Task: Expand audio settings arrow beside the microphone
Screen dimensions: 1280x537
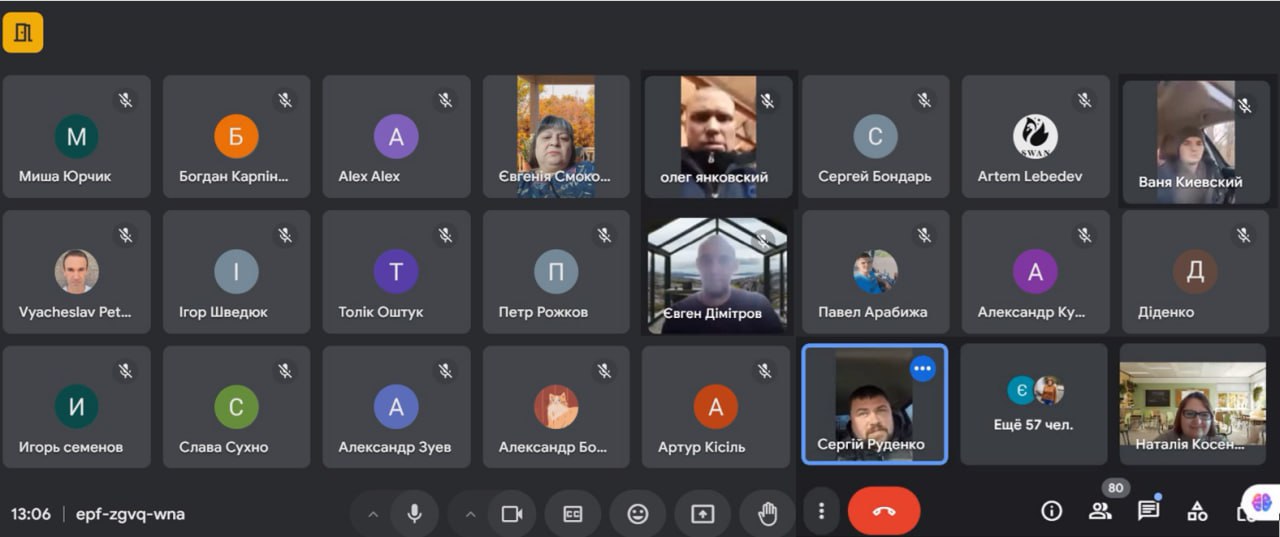Action: tap(373, 514)
